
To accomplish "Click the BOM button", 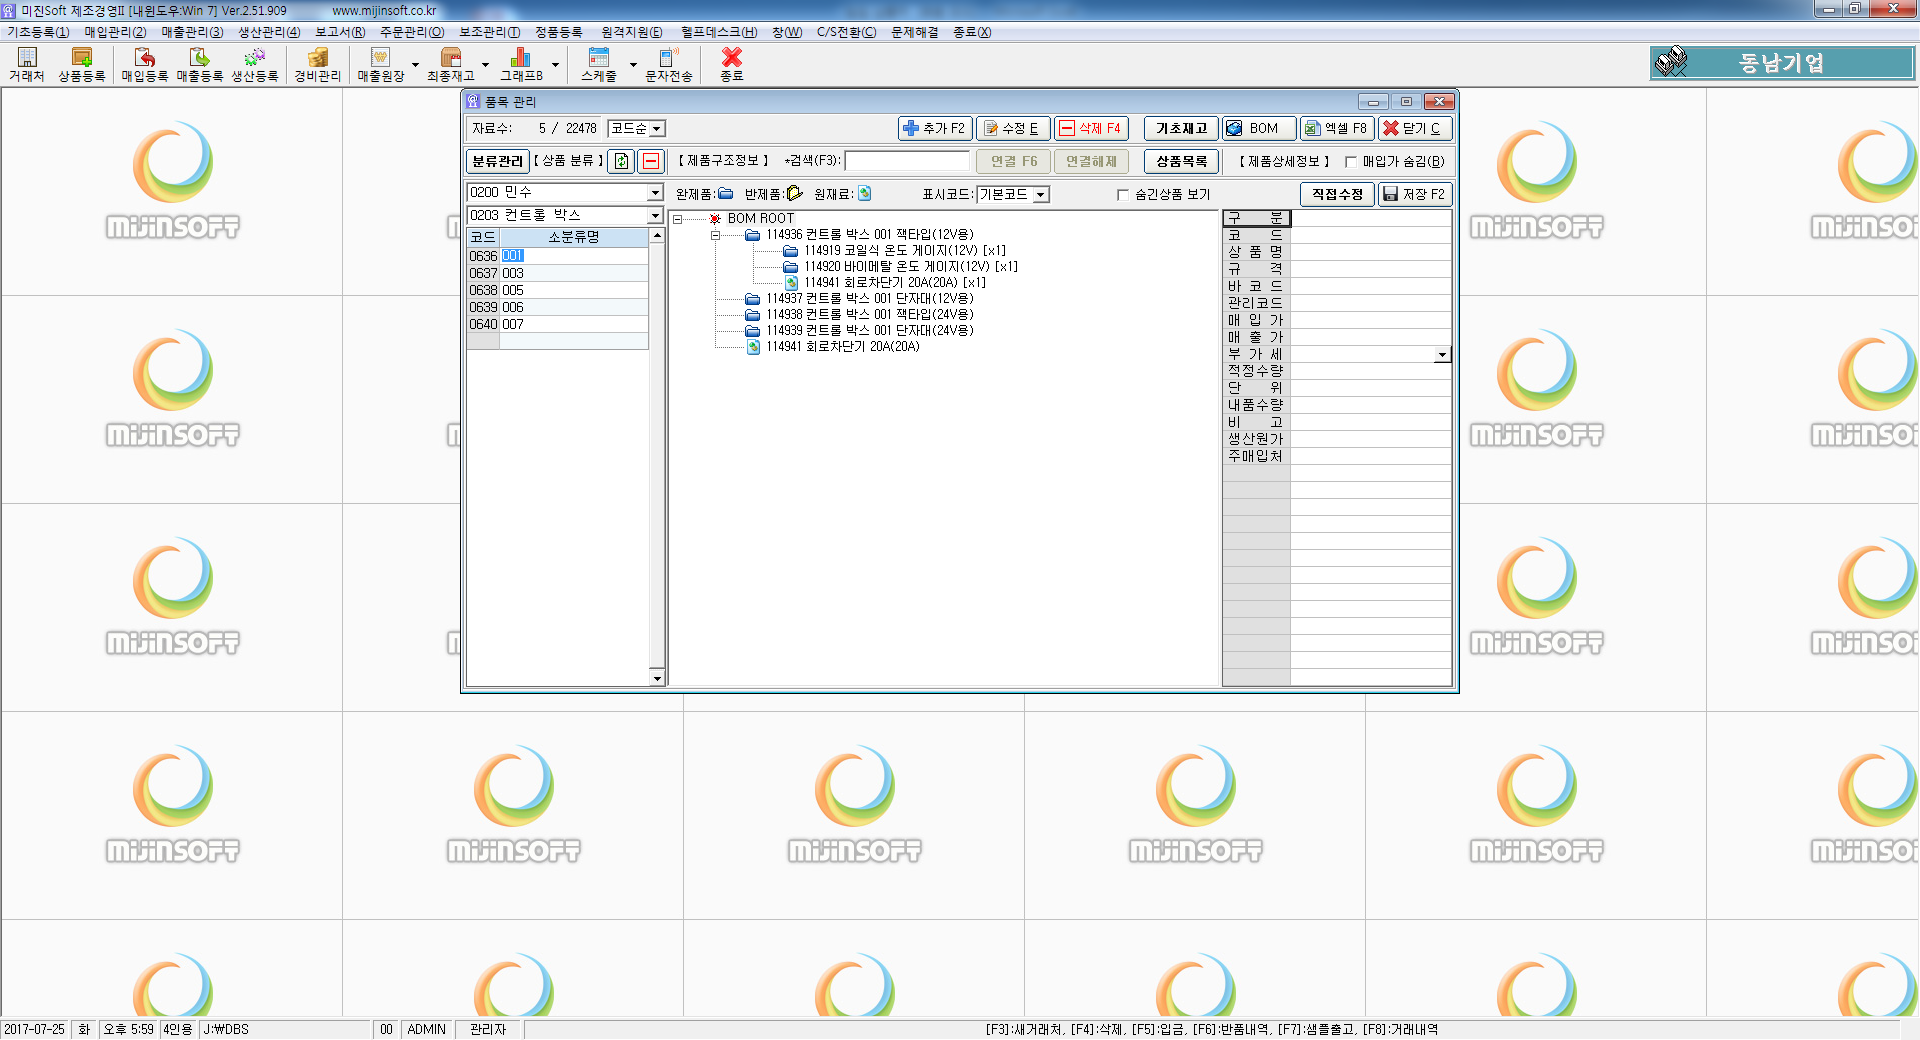I will pos(1259,129).
